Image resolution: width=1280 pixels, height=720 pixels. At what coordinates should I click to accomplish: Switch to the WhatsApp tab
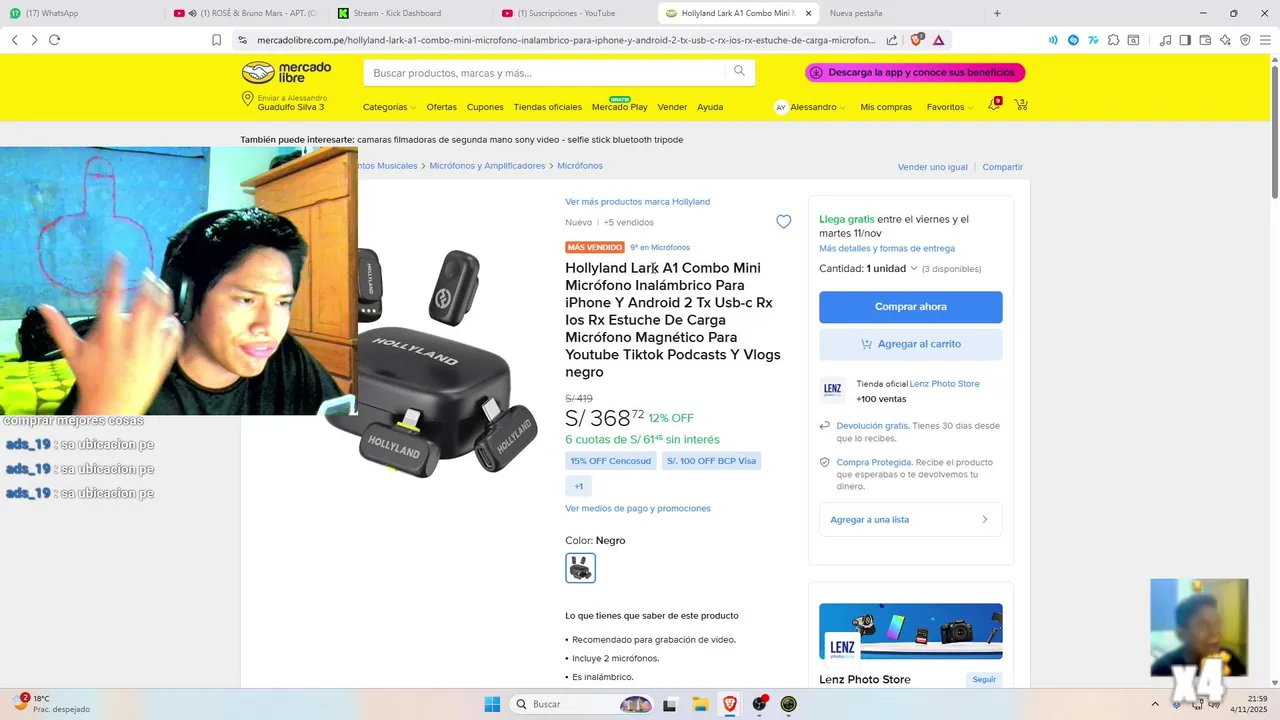coord(80,13)
